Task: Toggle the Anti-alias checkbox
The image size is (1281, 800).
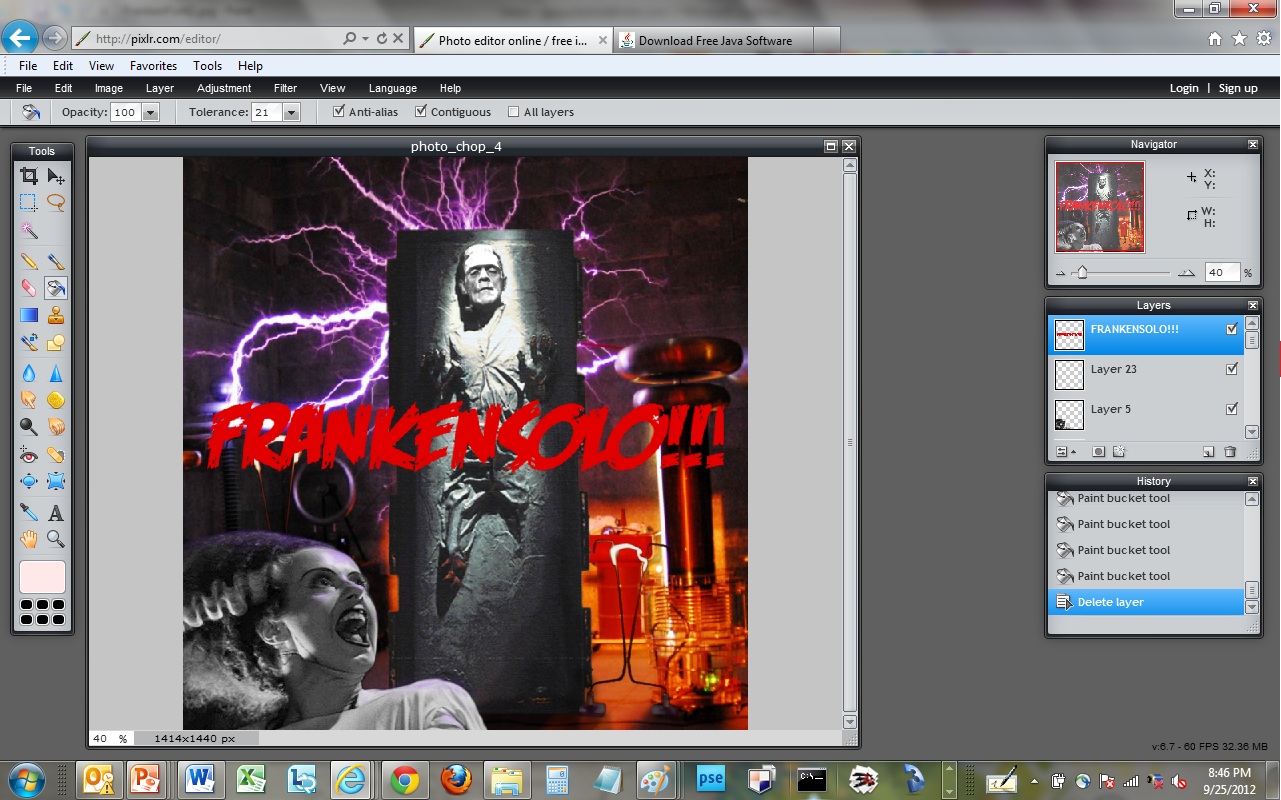Action: (x=339, y=111)
